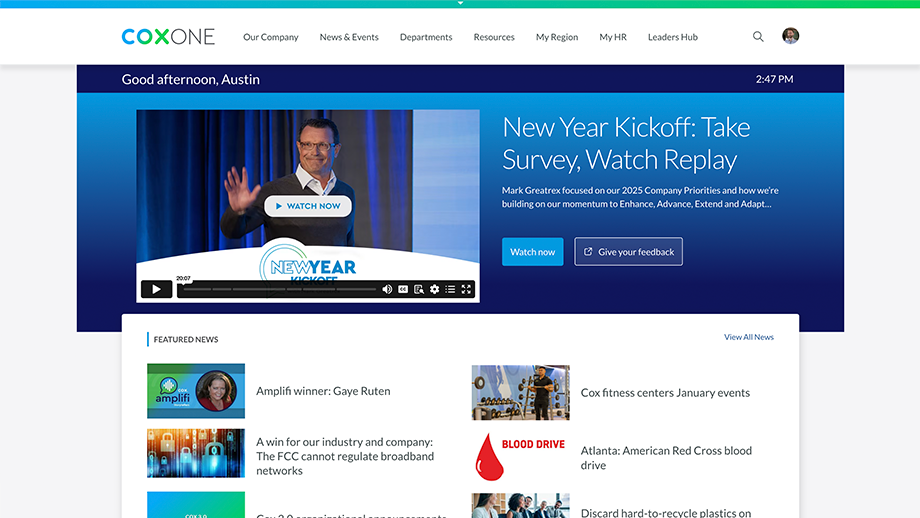Click the padlocks cybersecurity thumbnail

[196, 453]
